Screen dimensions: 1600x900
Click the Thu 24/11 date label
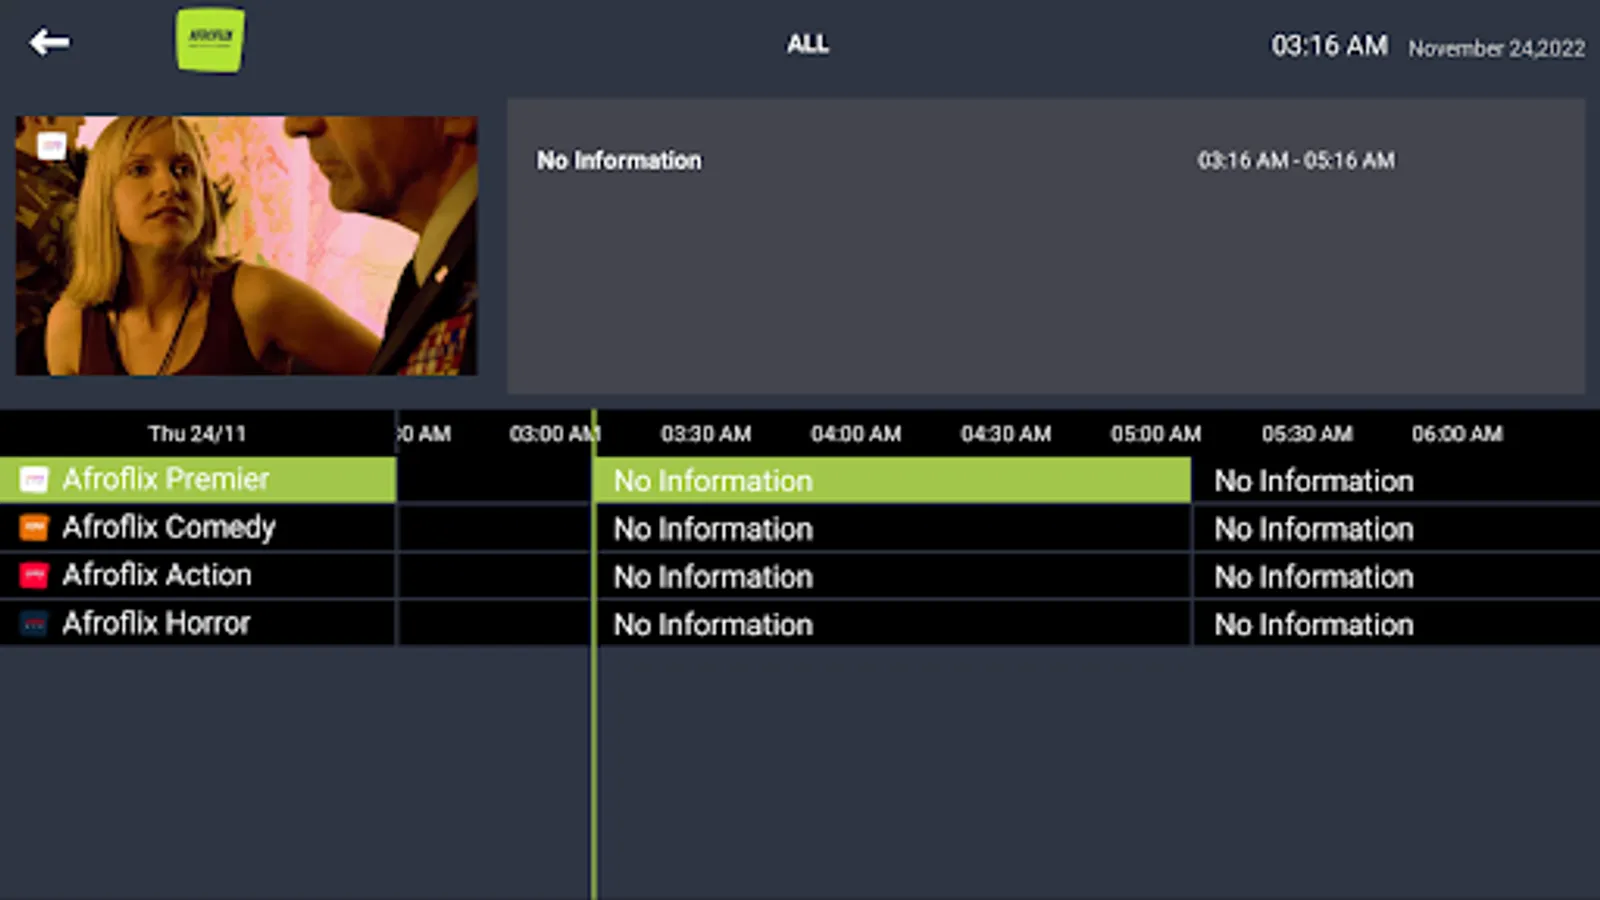pyautogui.click(x=197, y=434)
